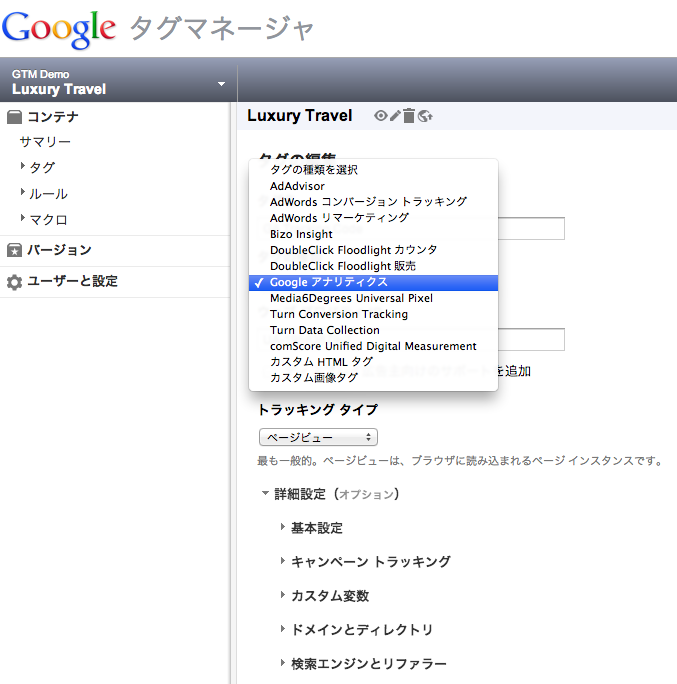Expand the マクロ tree item
The width and height of the screenshot is (677, 684).
pos(23,217)
